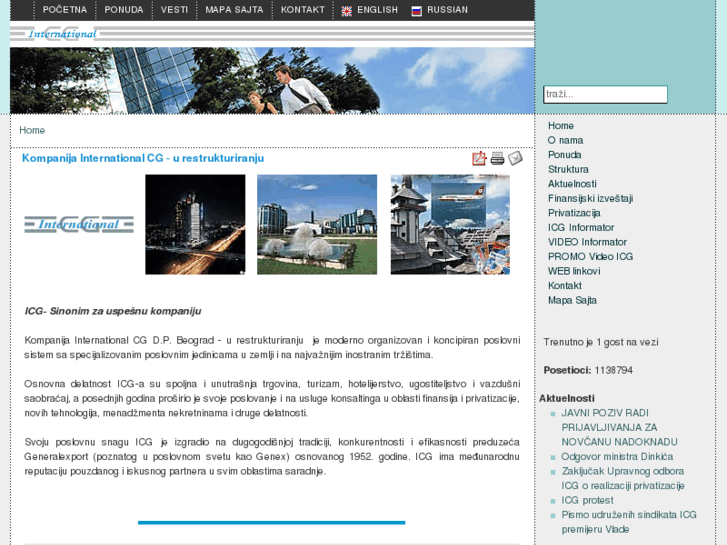This screenshot has height=545, width=727.
Task: Open 'Finansijski izveštaji' sidebar link
Action: coord(590,199)
